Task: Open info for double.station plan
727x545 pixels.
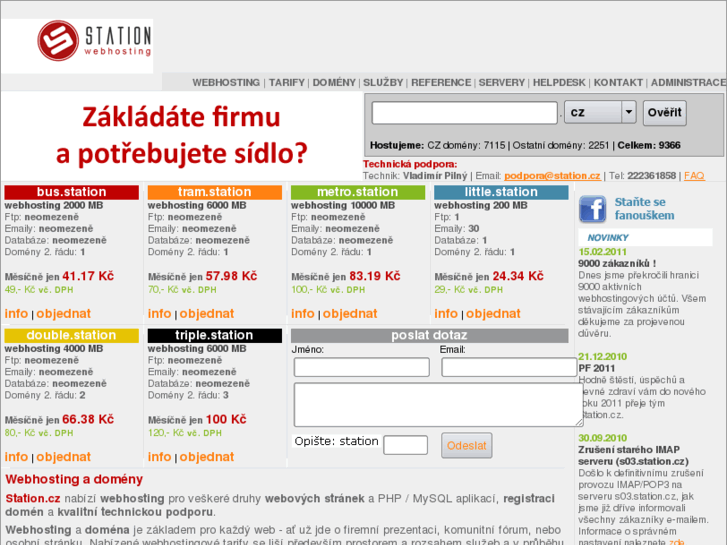Action: click(x=16, y=457)
